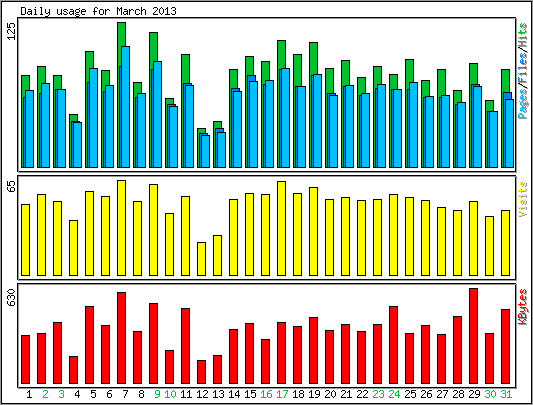Select green weekend day label 31

click(506, 394)
